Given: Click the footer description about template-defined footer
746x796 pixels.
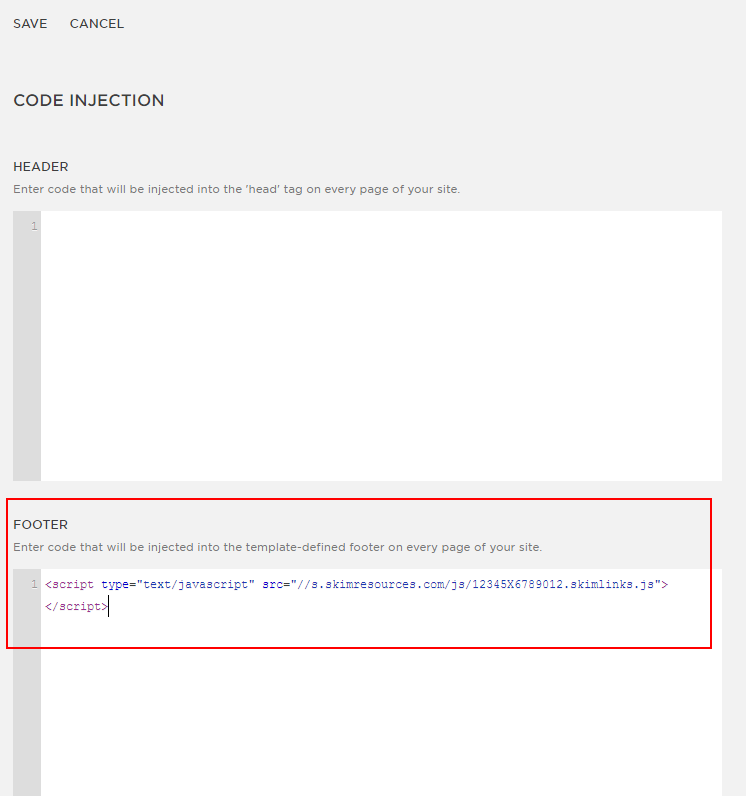Looking at the screenshot, I should [x=278, y=547].
